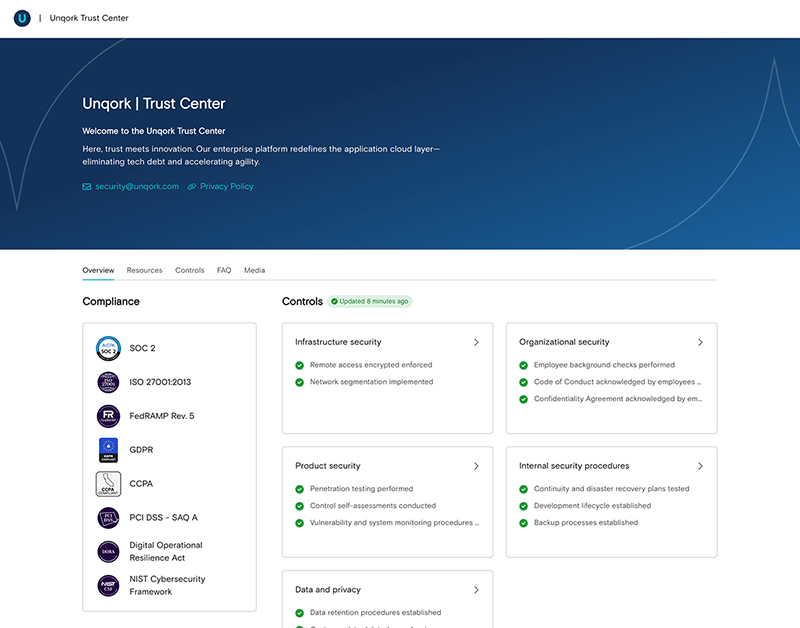Expand the Data and privacy chevron
Screen dimensions: 800x628
point(476,590)
